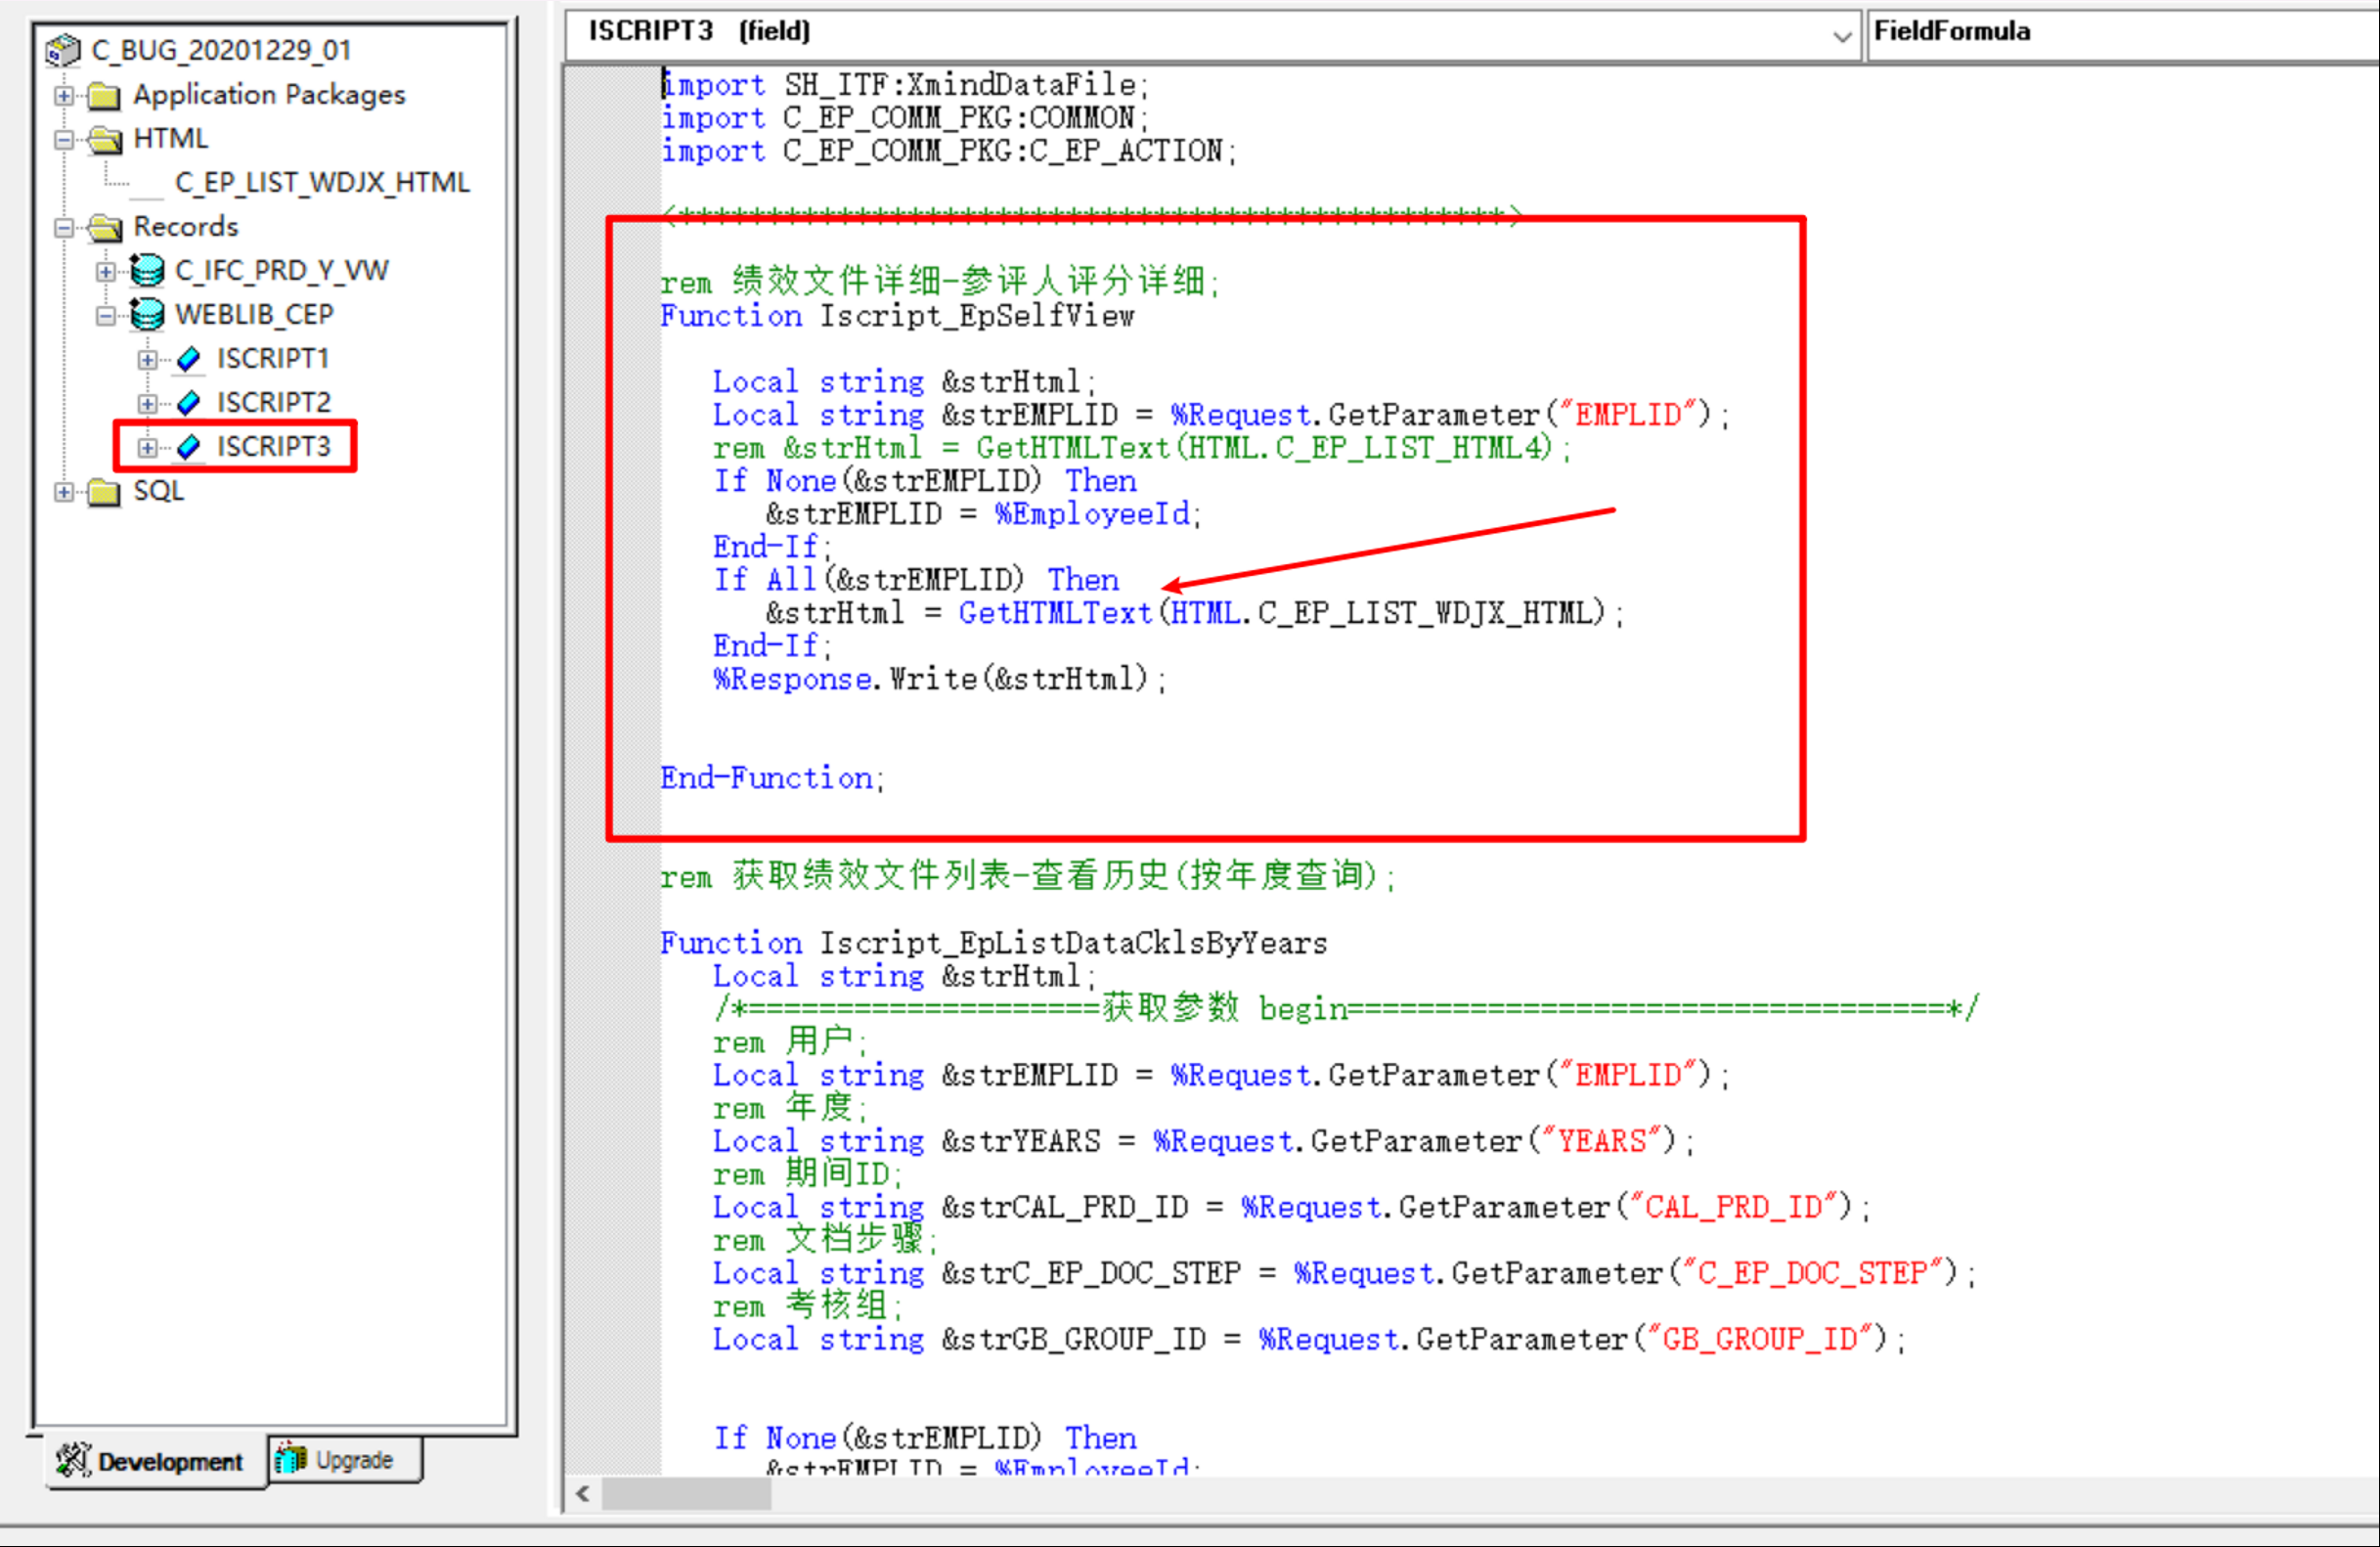Select C_BUG_20201229_01 project root
This screenshot has height=1547, width=2380.
coord(221,50)
